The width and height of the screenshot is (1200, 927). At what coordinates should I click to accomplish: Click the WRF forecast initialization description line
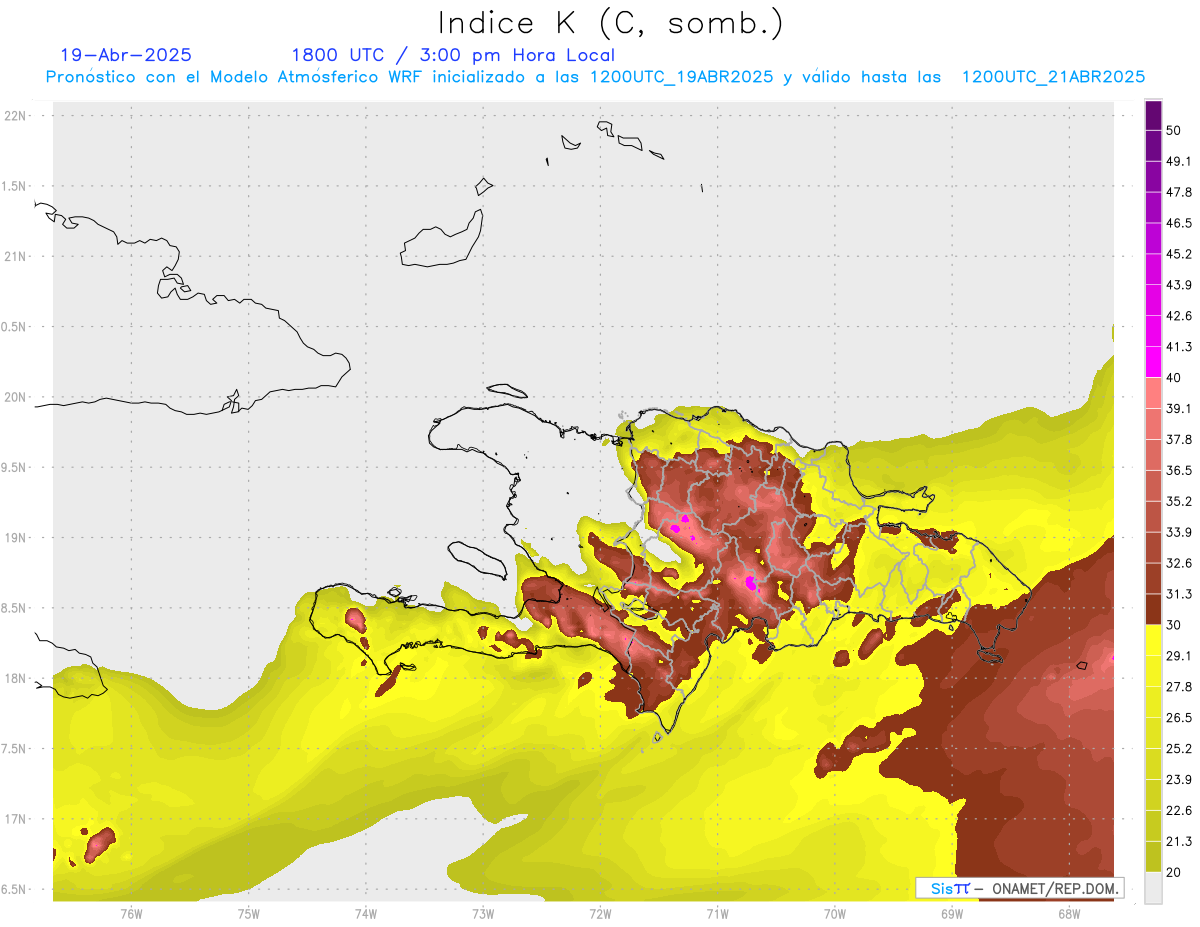coord(595,77)
